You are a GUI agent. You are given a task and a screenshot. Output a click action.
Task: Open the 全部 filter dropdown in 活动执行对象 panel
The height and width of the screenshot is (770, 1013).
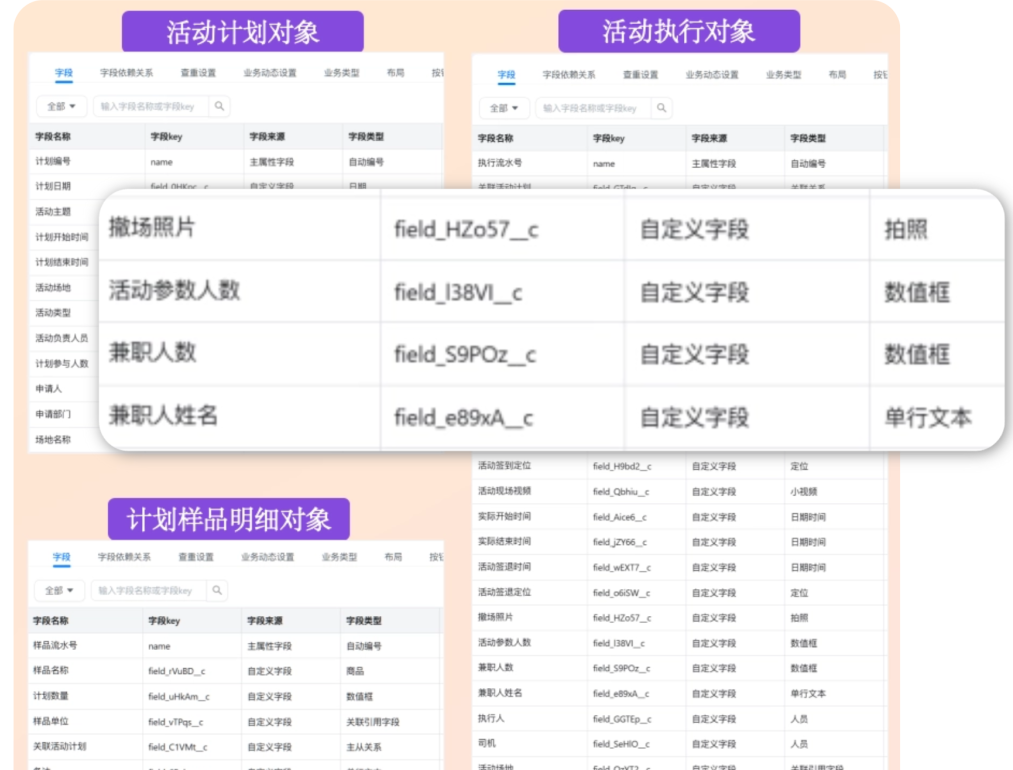pyautogui.click(x=504, y=107)
